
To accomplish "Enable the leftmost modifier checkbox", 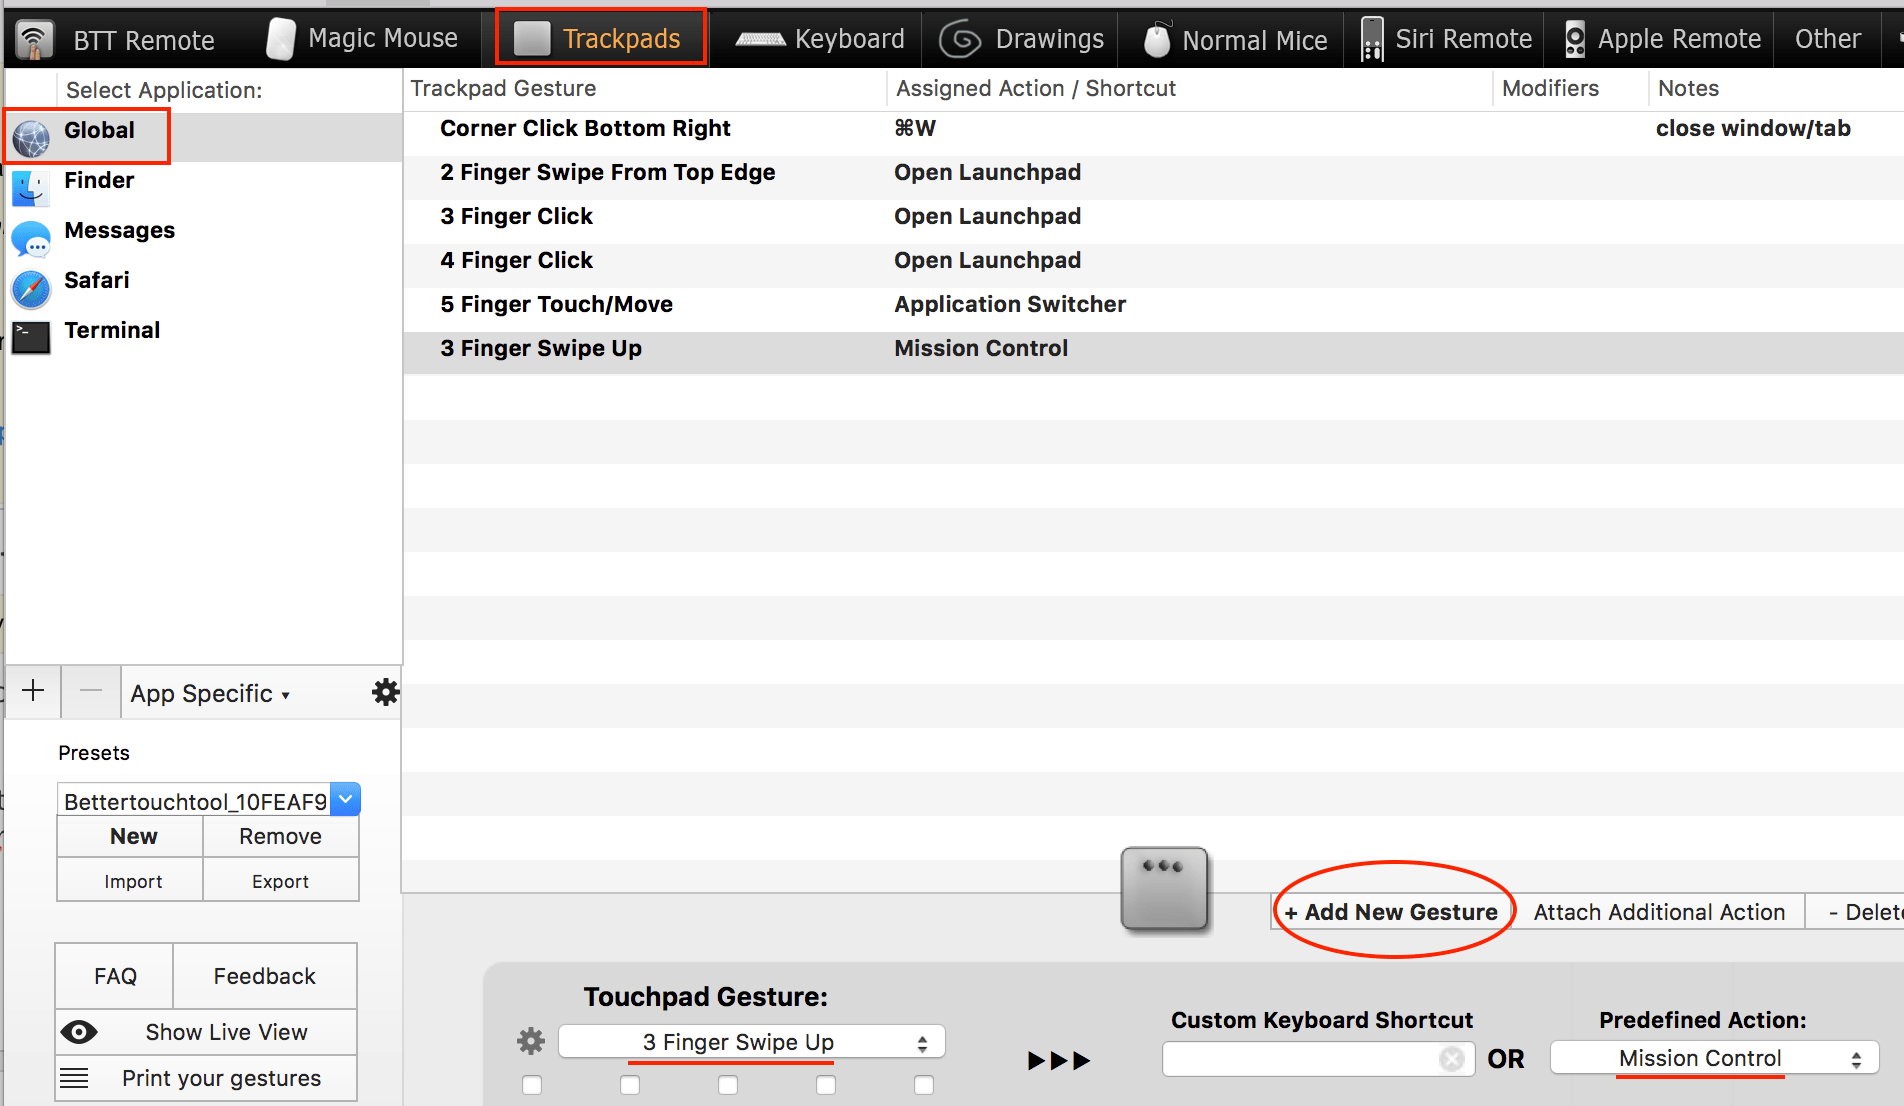I will point(531,1084).
